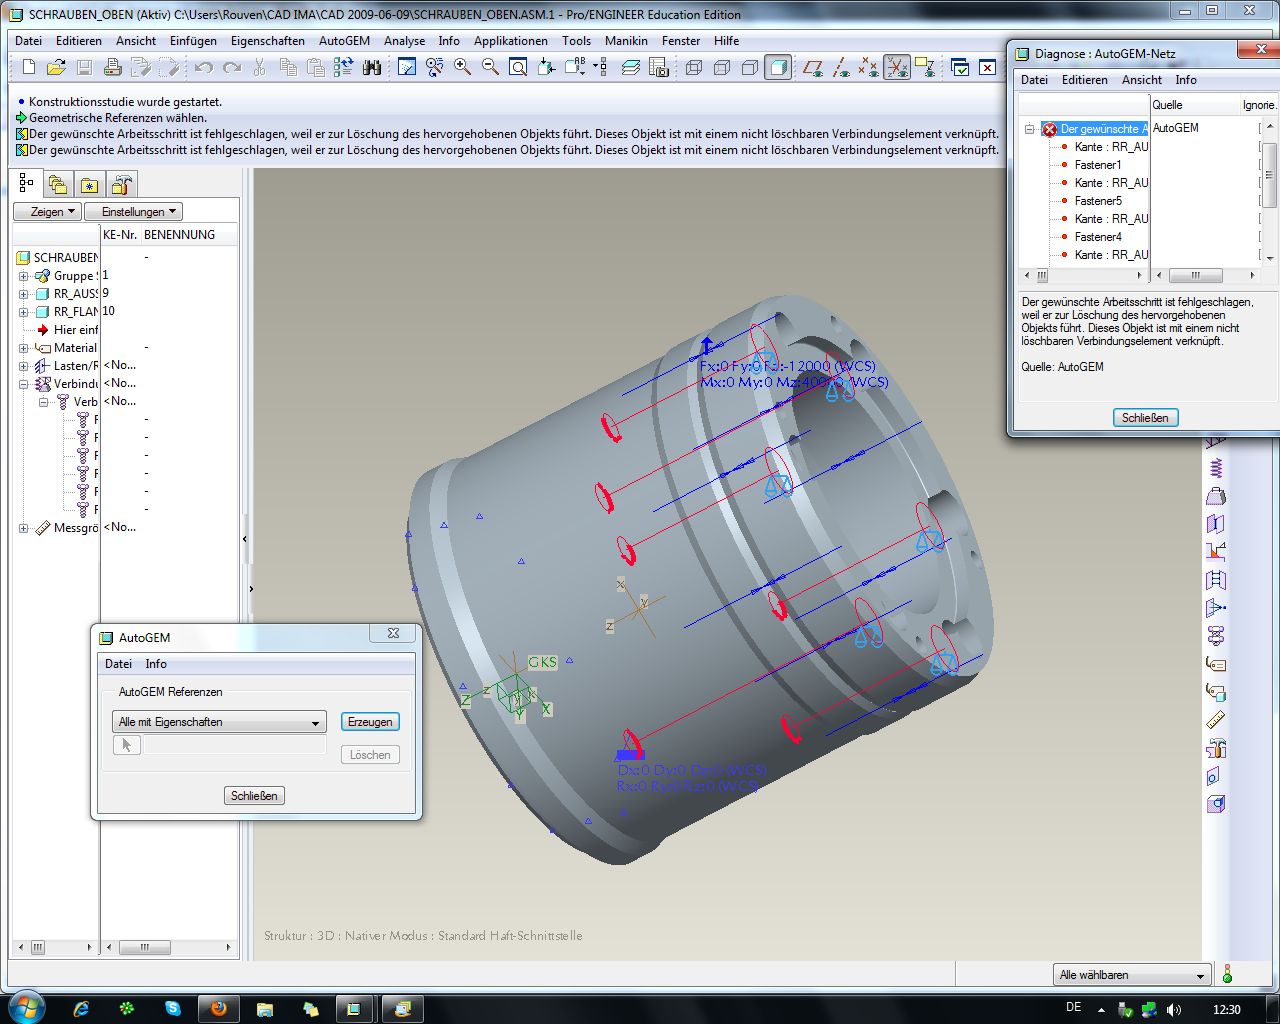Select the tag property icon

(1216, 664)
